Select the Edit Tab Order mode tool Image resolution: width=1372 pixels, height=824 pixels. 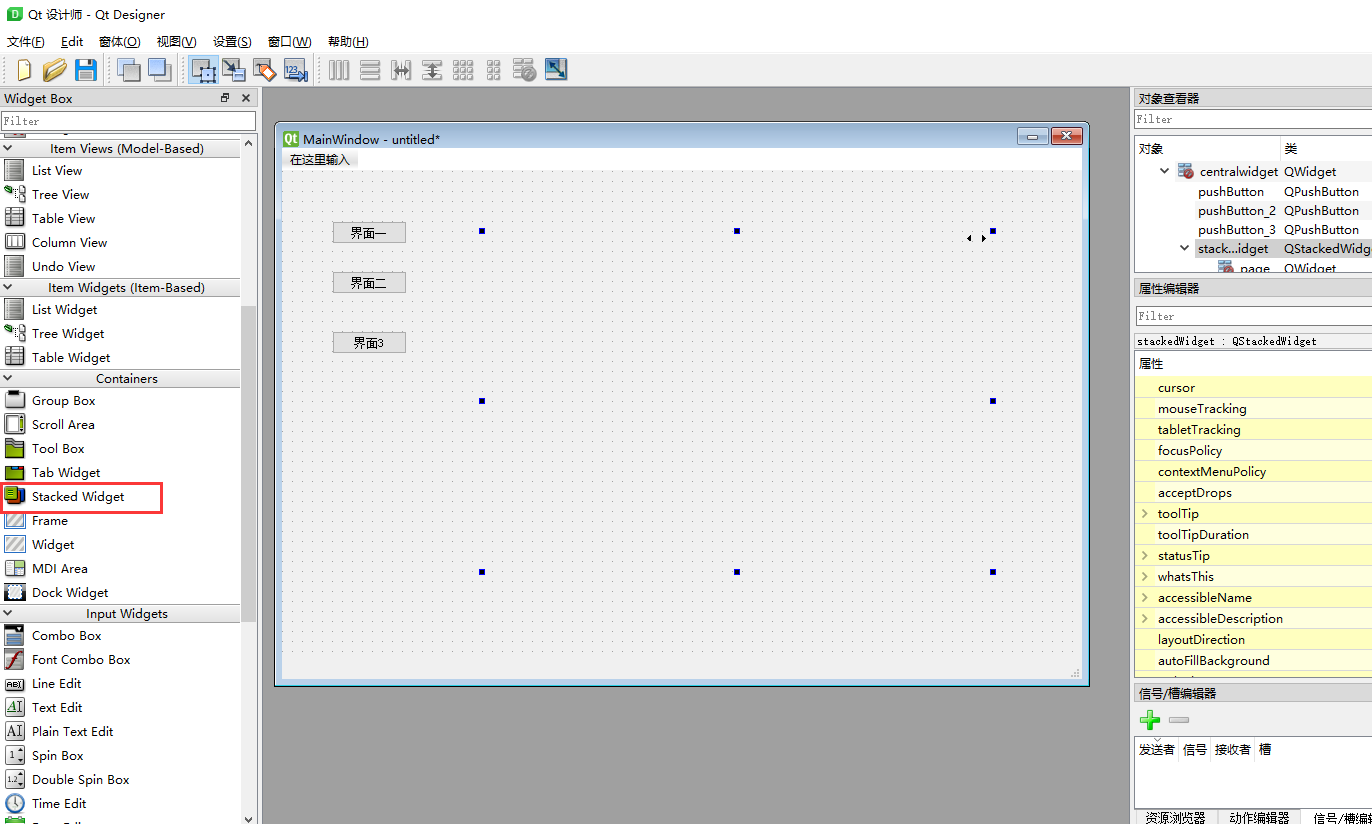click(x=295, y=70)
